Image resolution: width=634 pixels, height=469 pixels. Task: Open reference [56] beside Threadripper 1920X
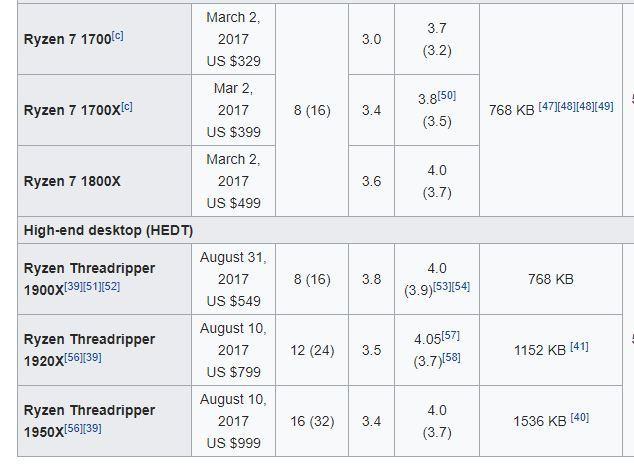[x=73, y=357]
